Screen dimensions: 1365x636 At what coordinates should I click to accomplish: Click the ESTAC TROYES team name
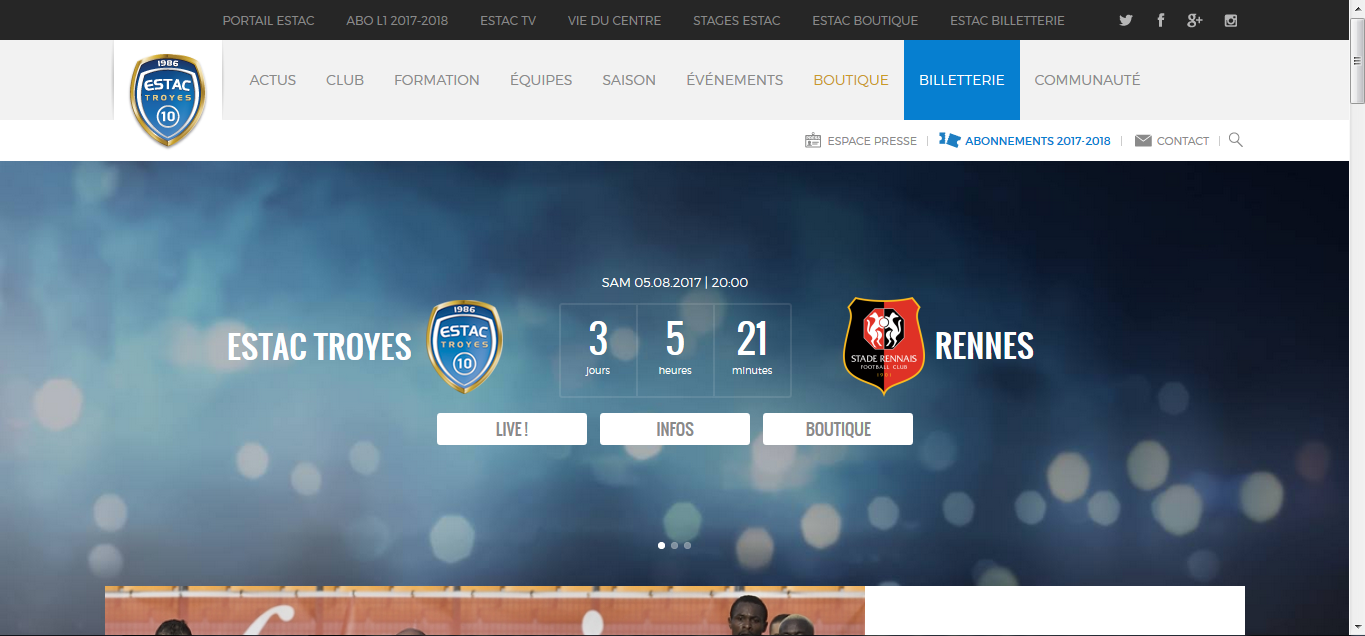[x=319, y=347]
